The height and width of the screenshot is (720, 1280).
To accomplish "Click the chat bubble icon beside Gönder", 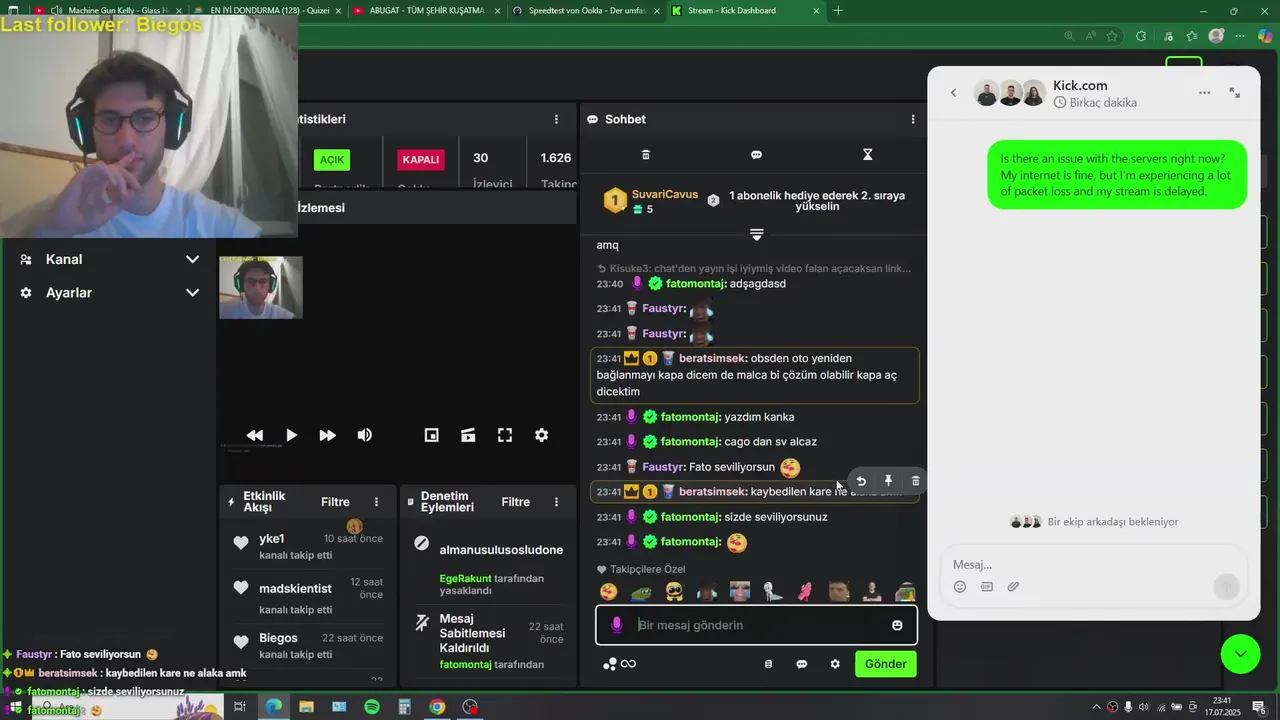I will point(801,664).
